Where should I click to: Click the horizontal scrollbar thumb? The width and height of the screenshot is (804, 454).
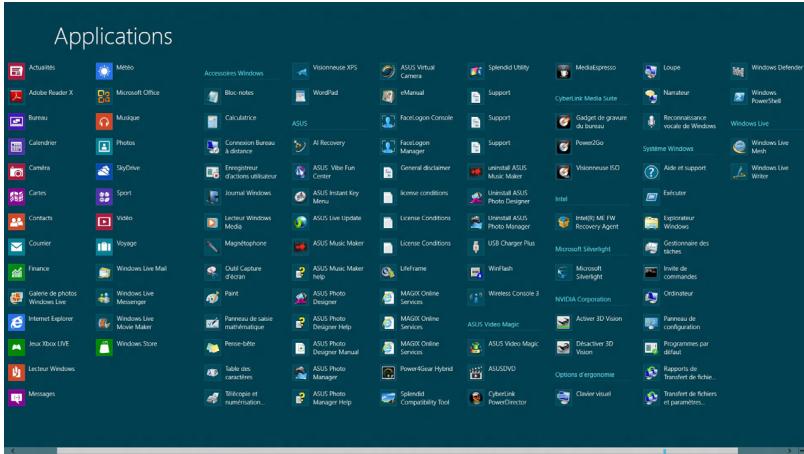[x=397, y=450]
